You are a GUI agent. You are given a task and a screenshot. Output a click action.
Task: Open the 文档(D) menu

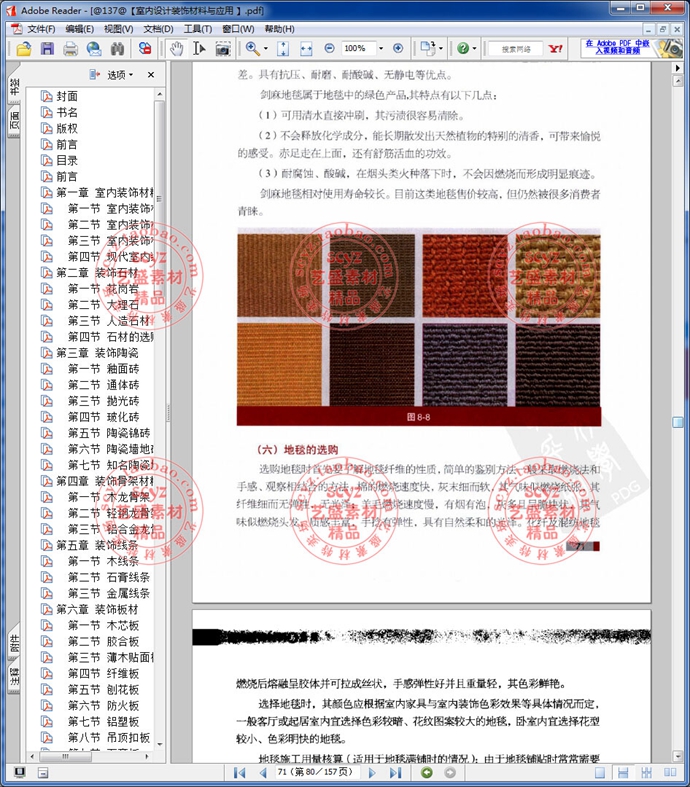pos(158,29)
